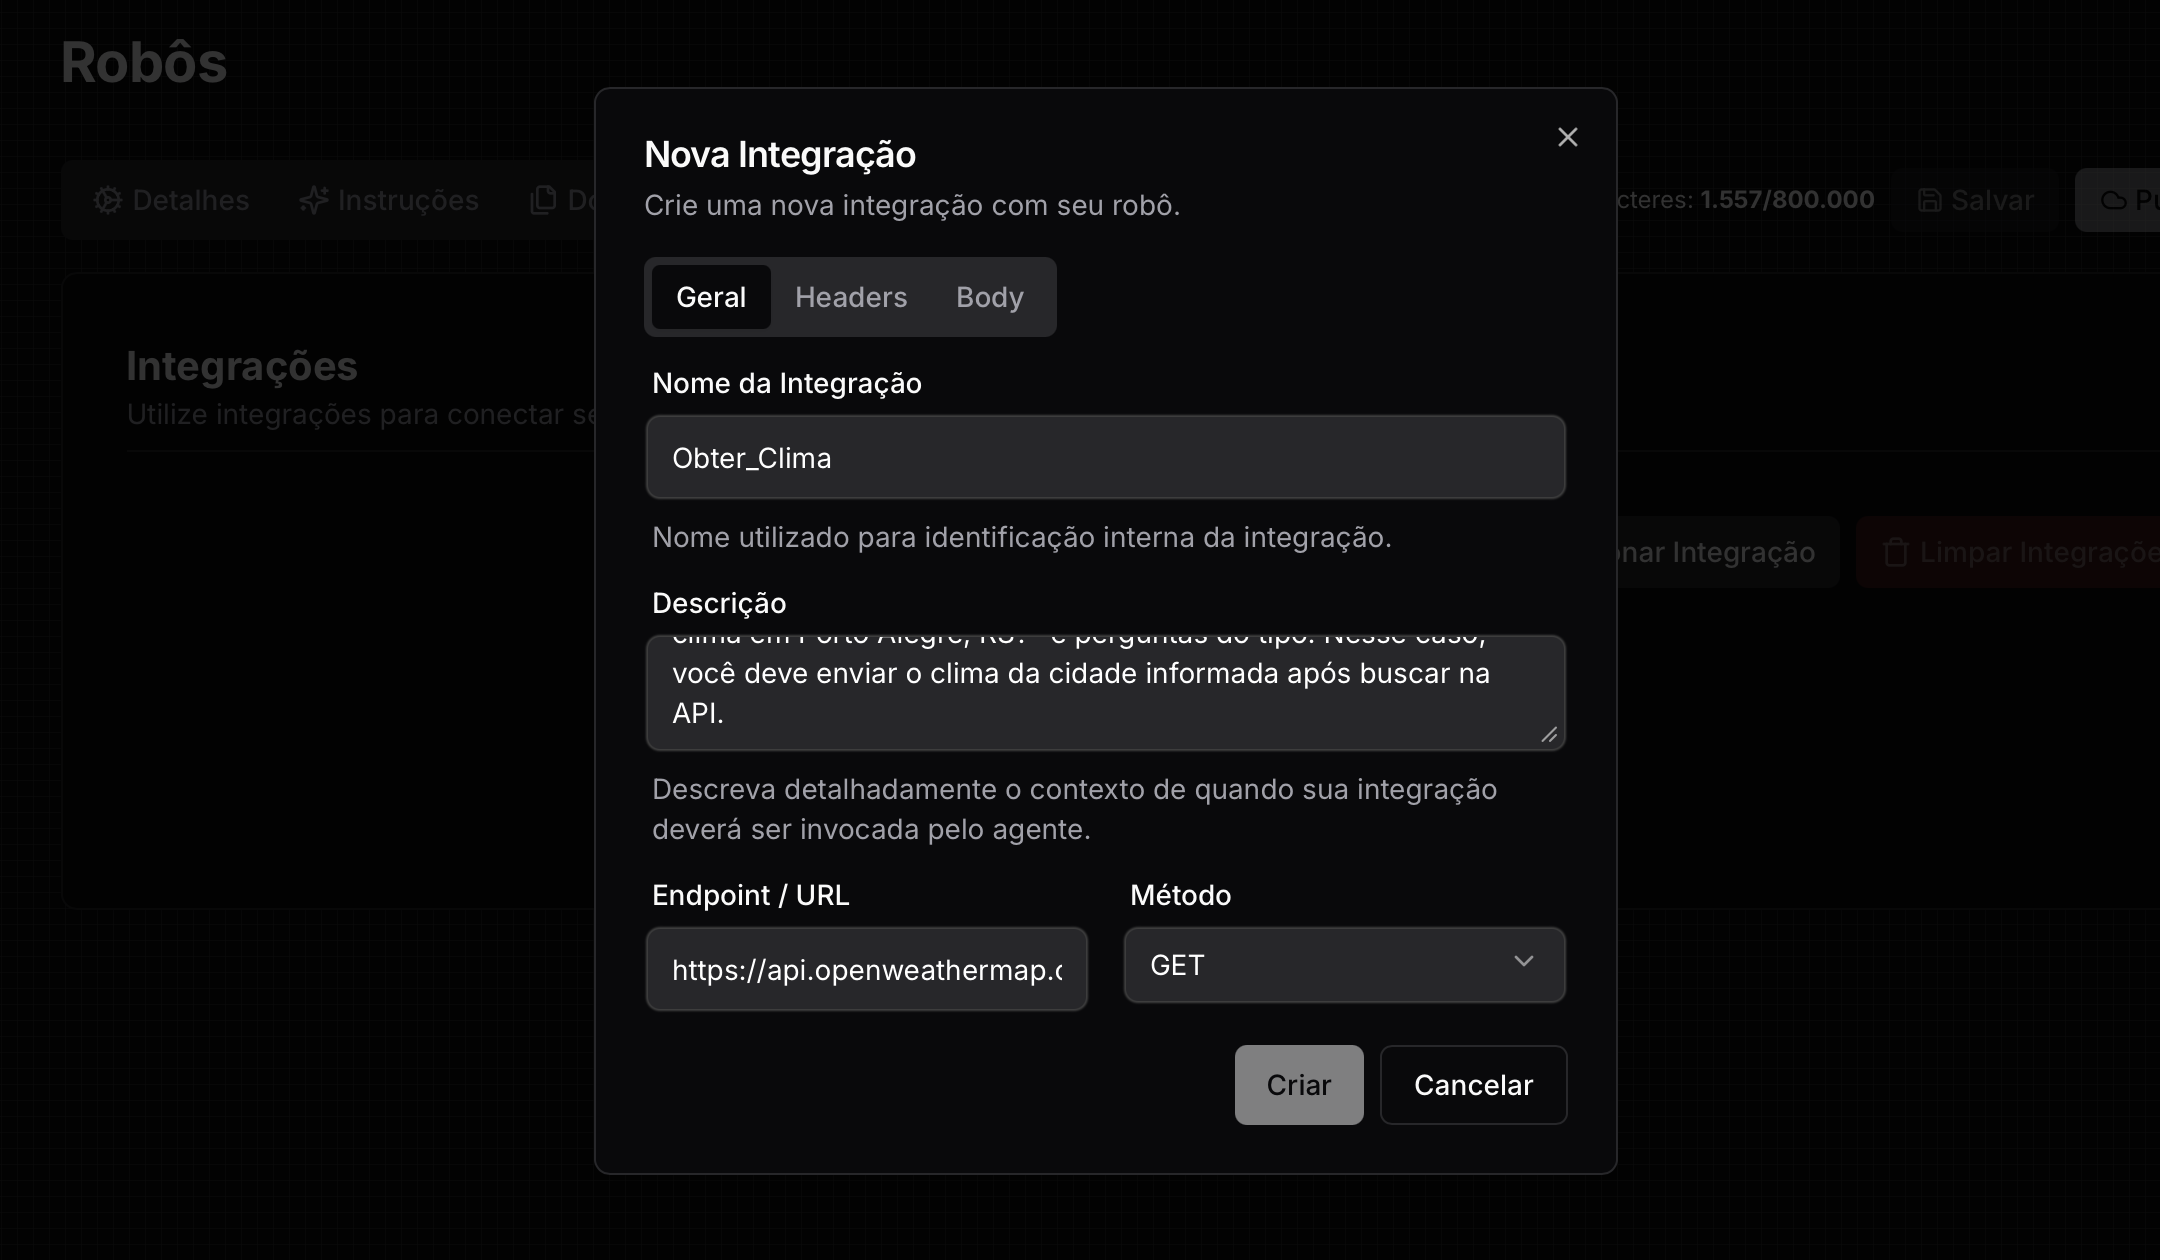Image resolution: width=2160 pixels, height=1260 pixels.
Task: Close the Nova Integração dialog
Action: (x=1567, y=137)
